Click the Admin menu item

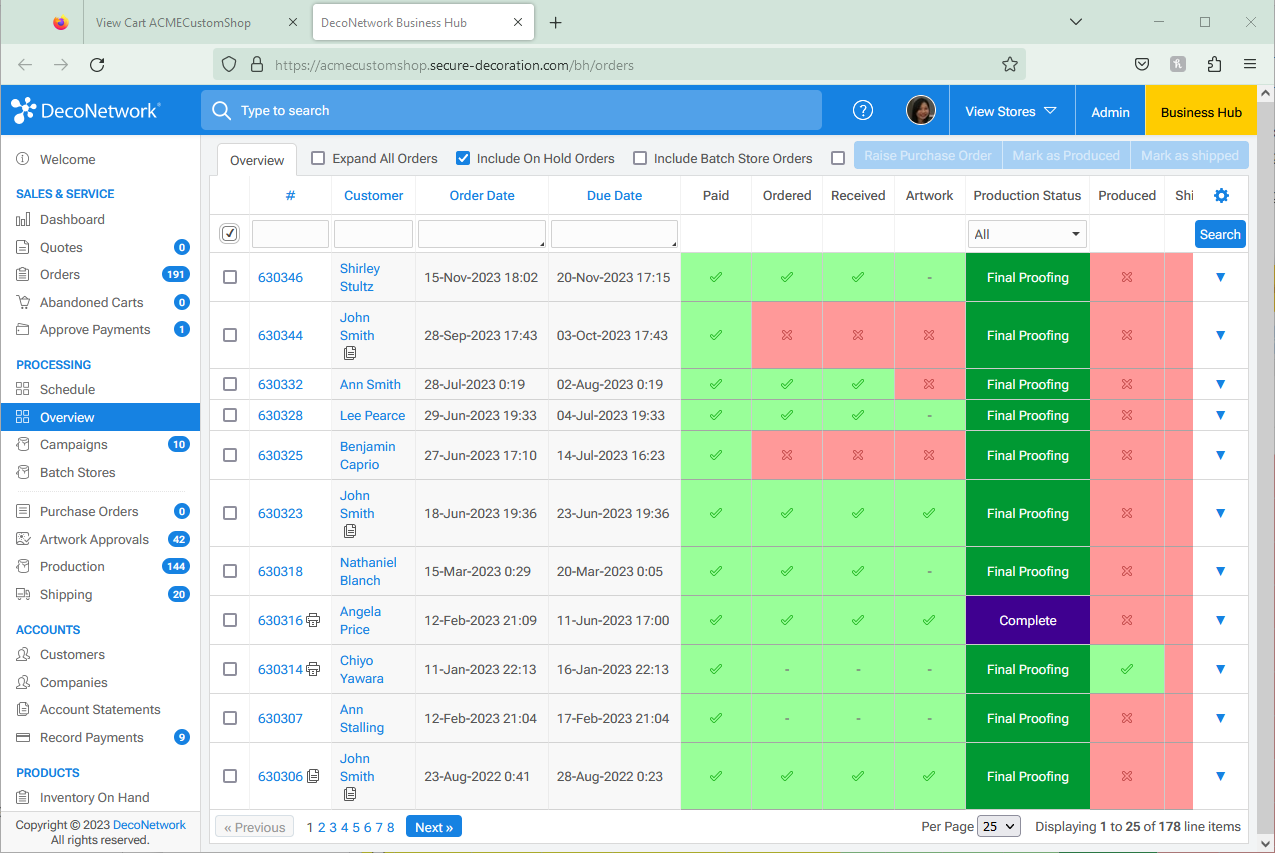(1110, 110)
